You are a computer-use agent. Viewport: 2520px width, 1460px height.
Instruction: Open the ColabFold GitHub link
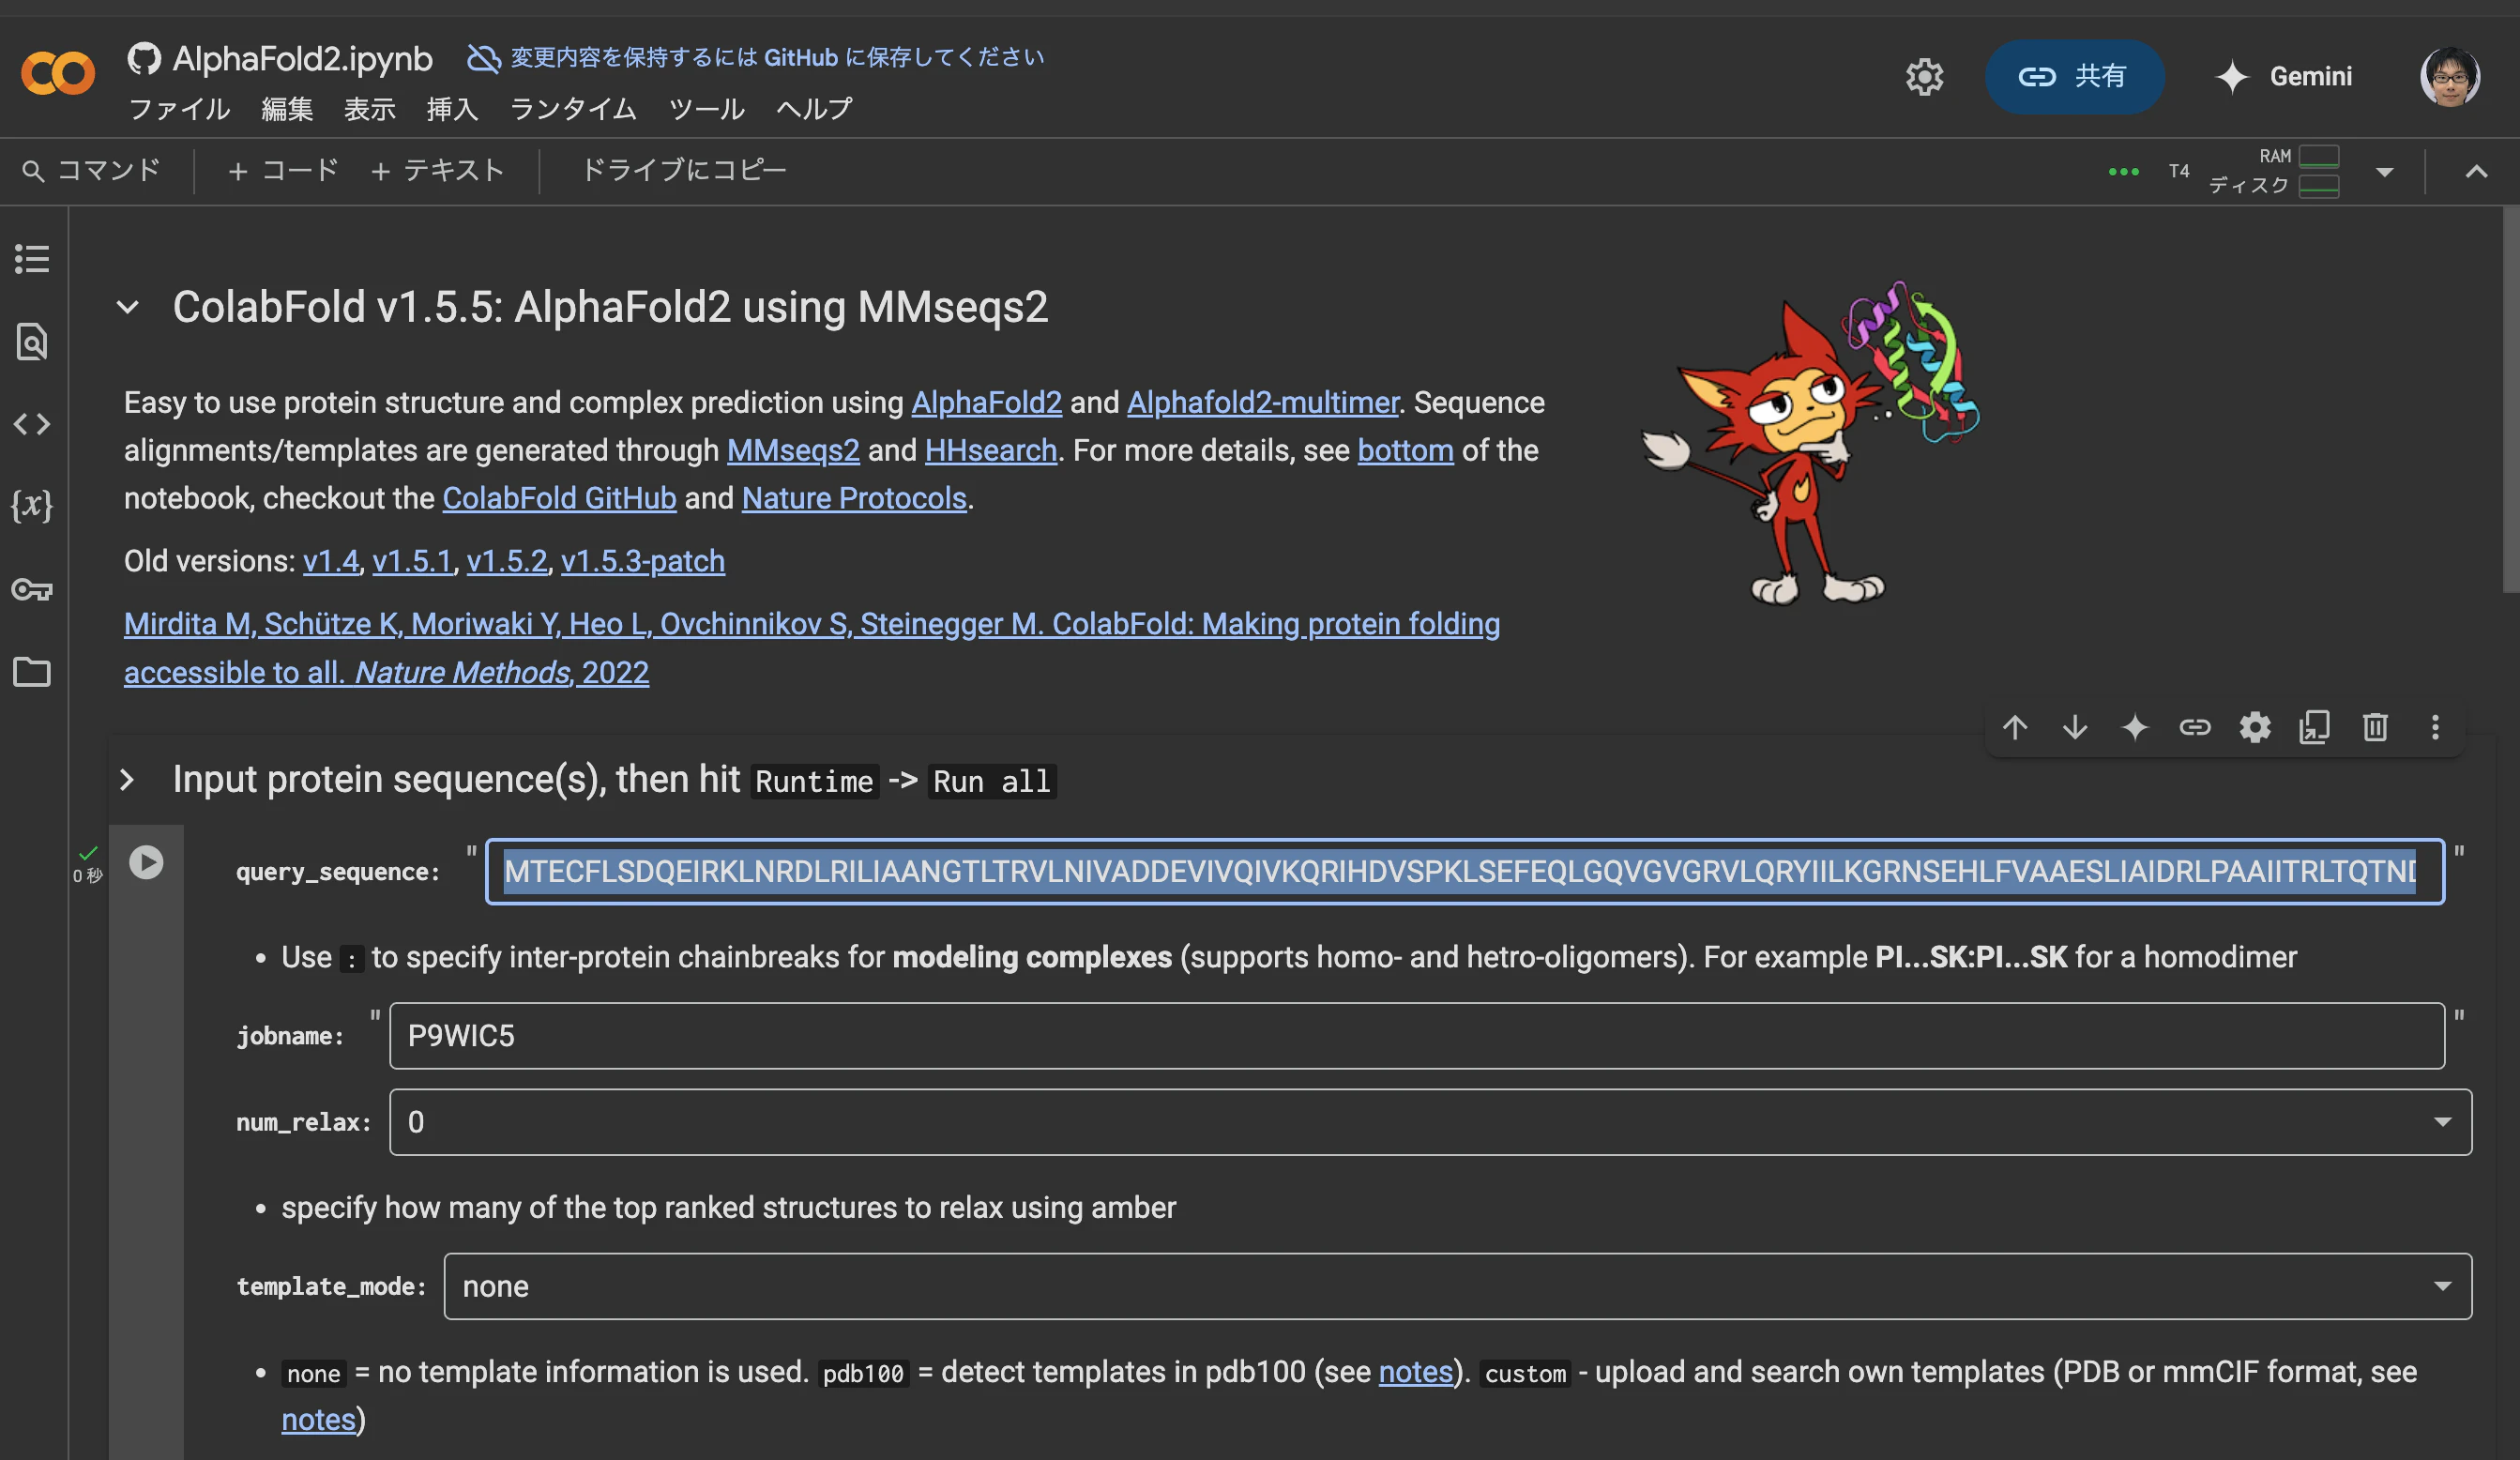coord(559,498)
